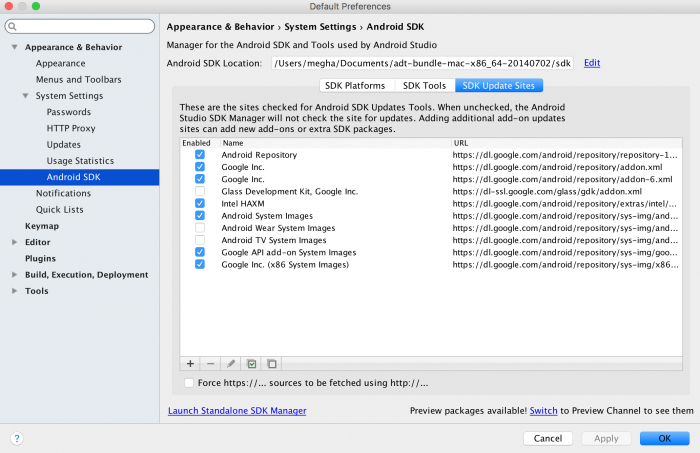Click the OK button
The image size is (700, 453).
pos(664,438)
